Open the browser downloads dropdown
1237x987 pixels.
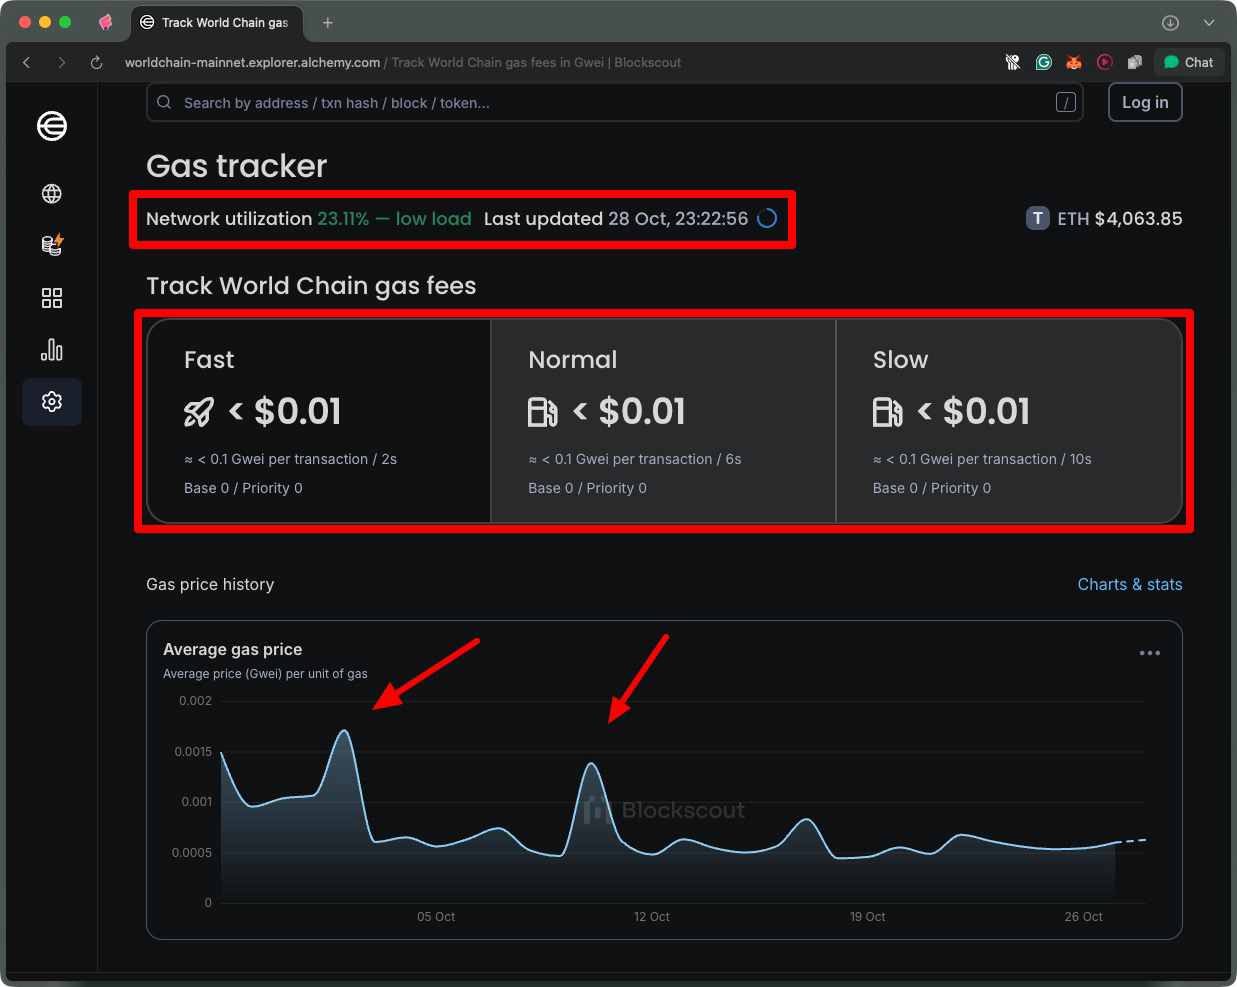[1170, 22]
